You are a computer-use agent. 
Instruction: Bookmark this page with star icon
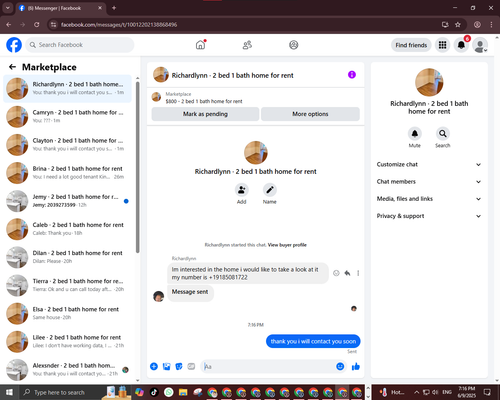(x=458, y=25)
